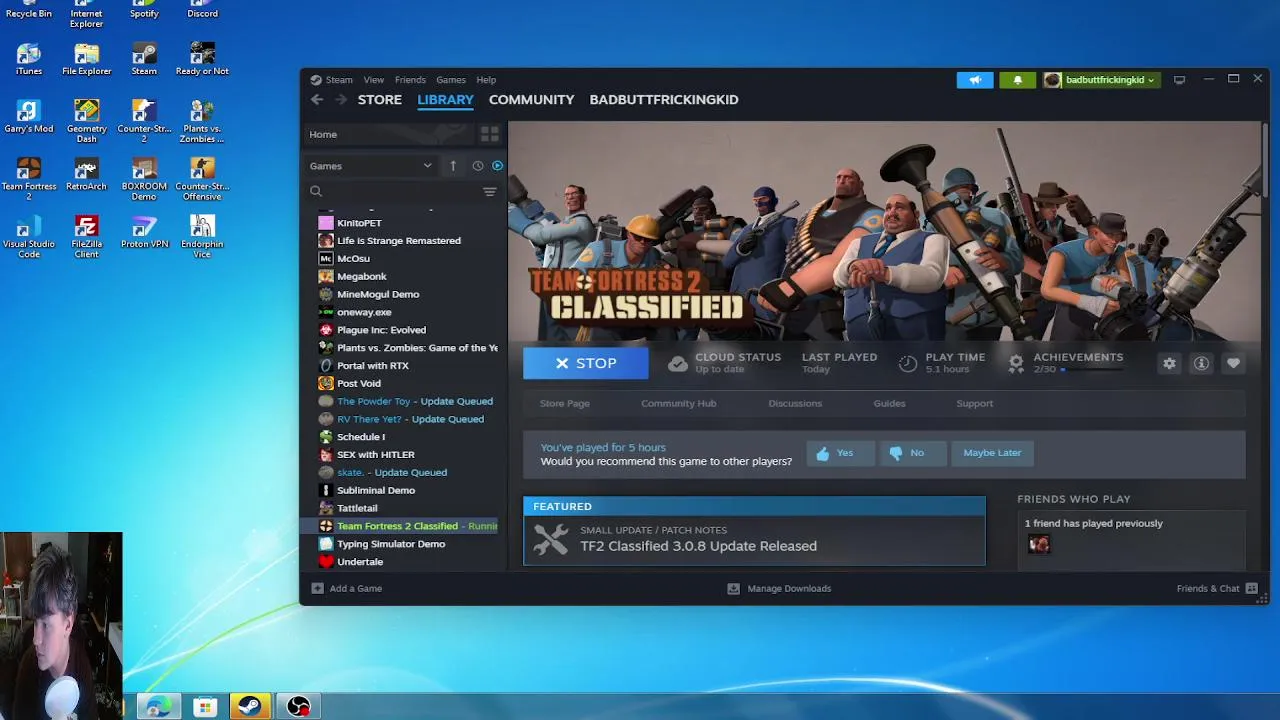Open Steam from the taskbar
The width and height of the screenshot is (1280, 720).
250,707
